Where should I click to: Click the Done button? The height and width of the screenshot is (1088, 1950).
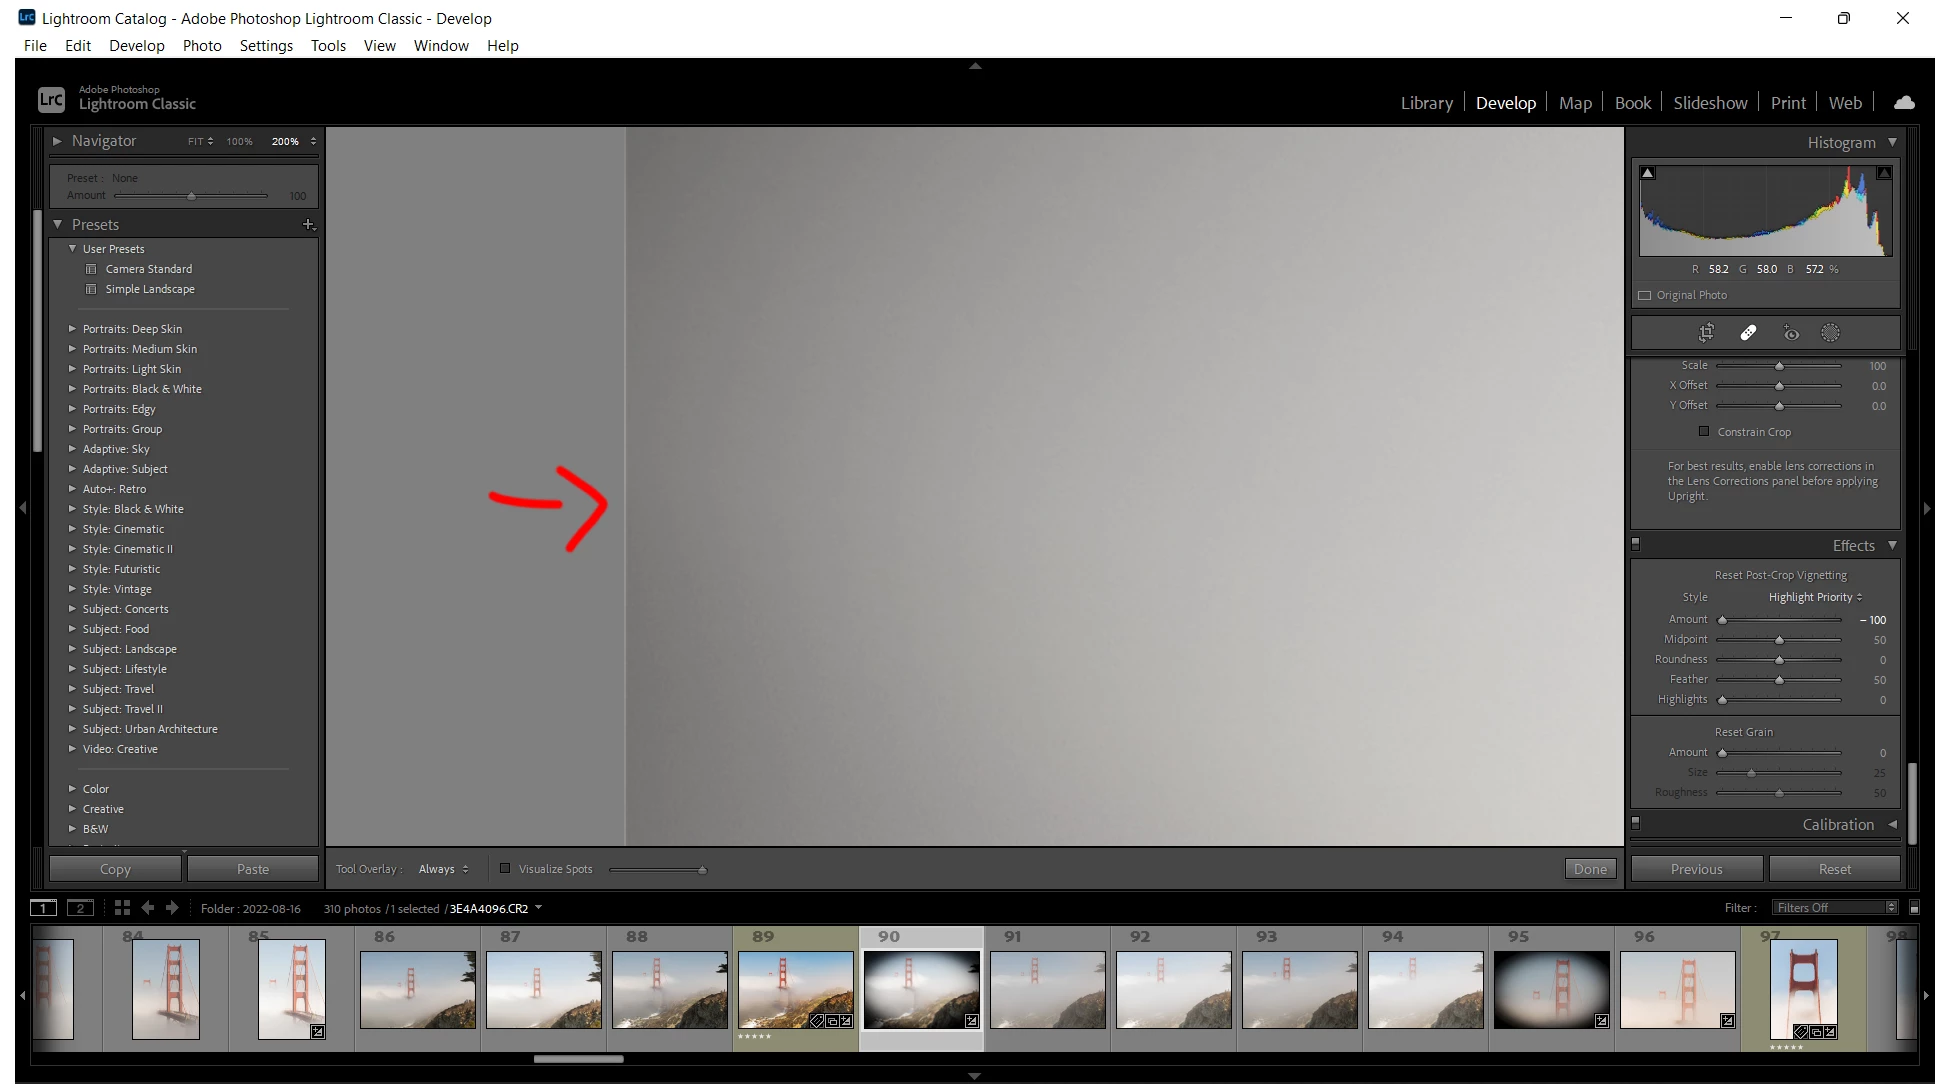[1590, 869]
